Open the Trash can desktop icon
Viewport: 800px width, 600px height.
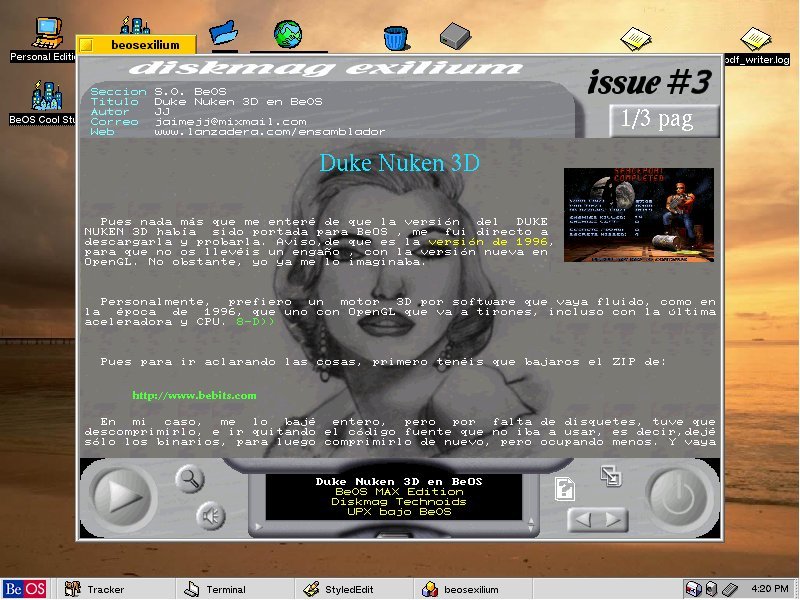pyautogui.click(x=395, y=37)
